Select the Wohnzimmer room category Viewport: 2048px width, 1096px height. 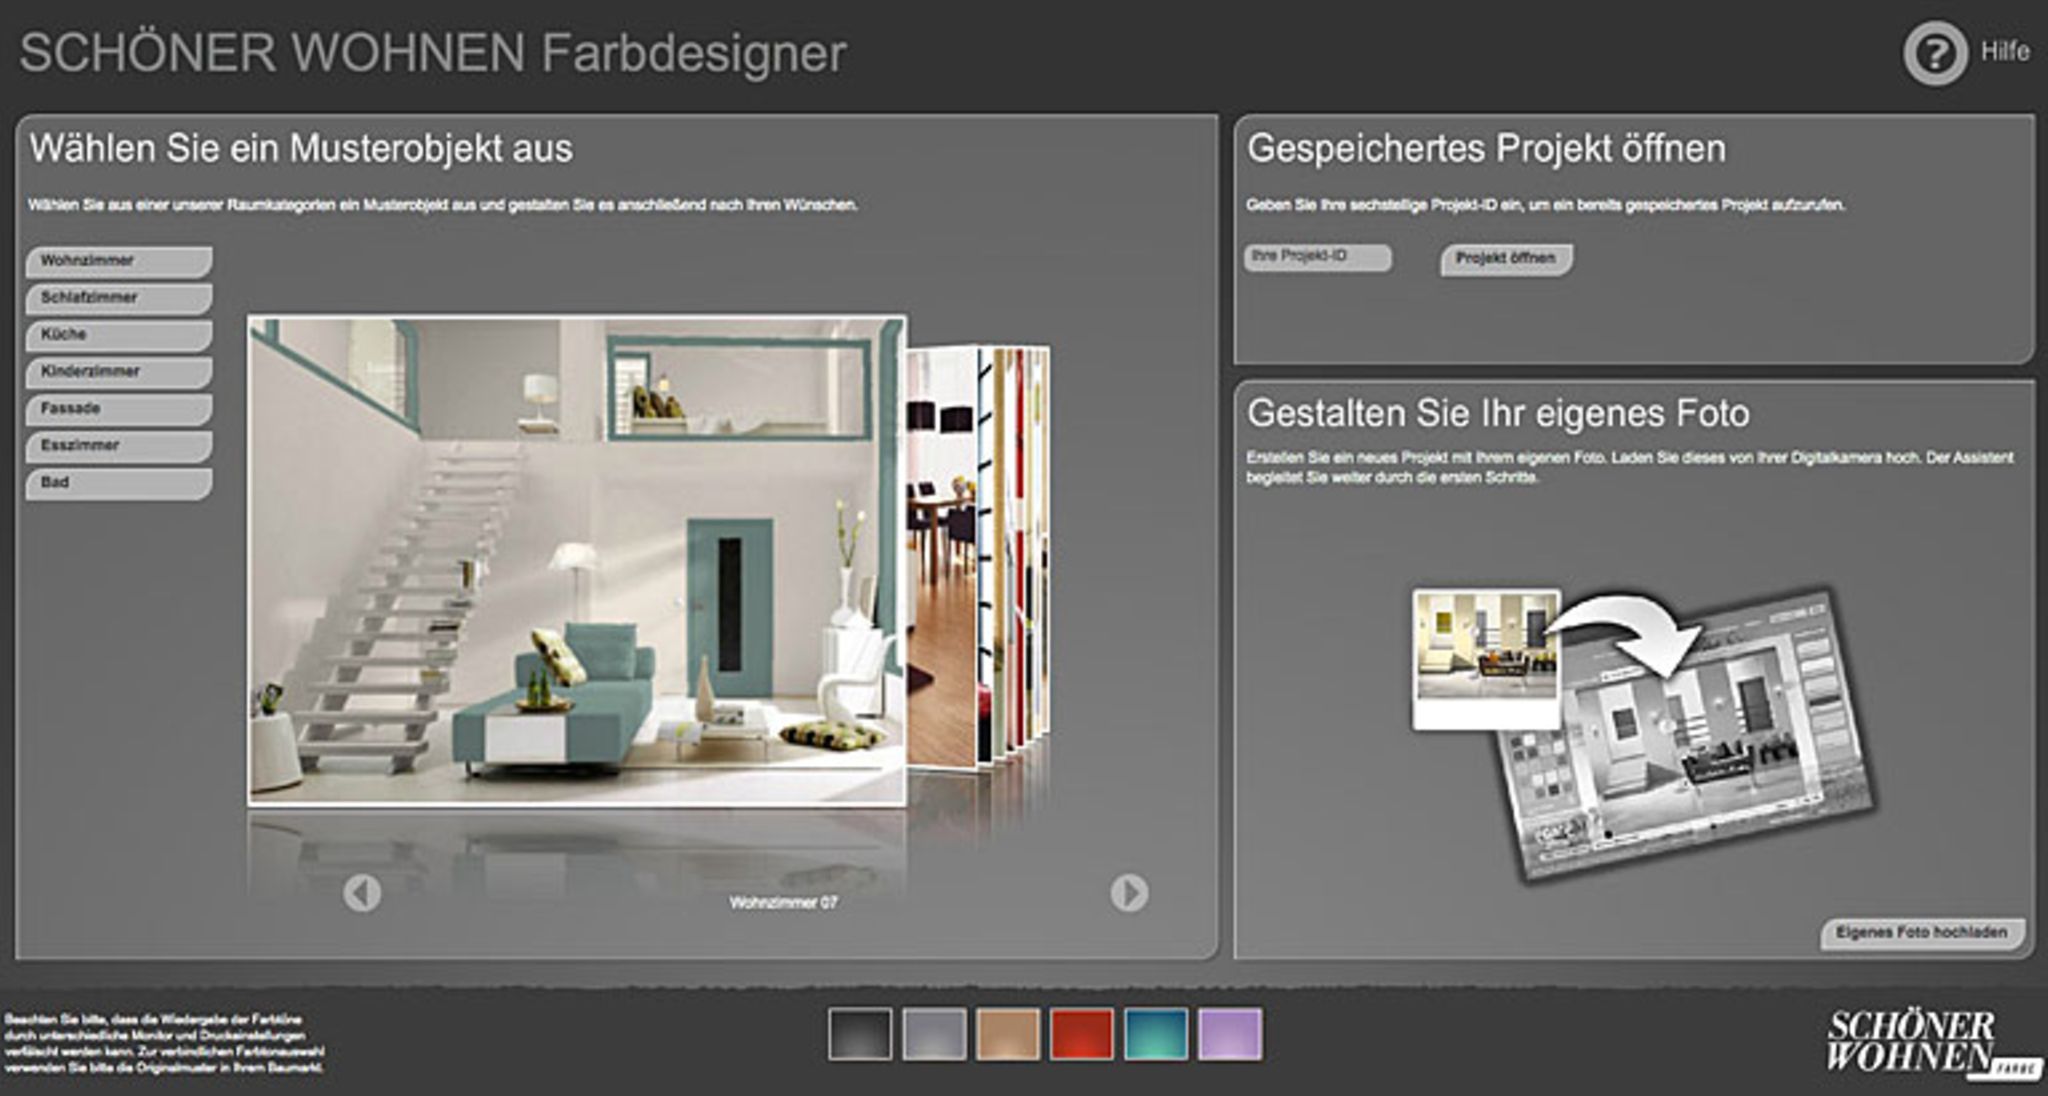pos(118,261)
